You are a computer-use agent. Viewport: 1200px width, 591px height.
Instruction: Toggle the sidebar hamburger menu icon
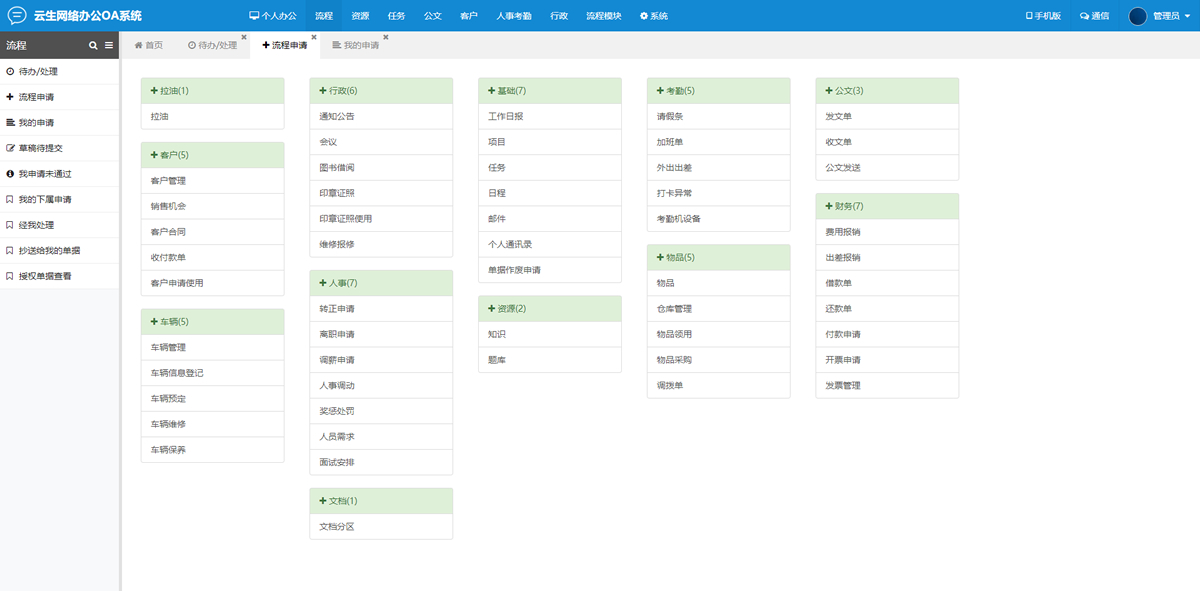coord(109,45)
